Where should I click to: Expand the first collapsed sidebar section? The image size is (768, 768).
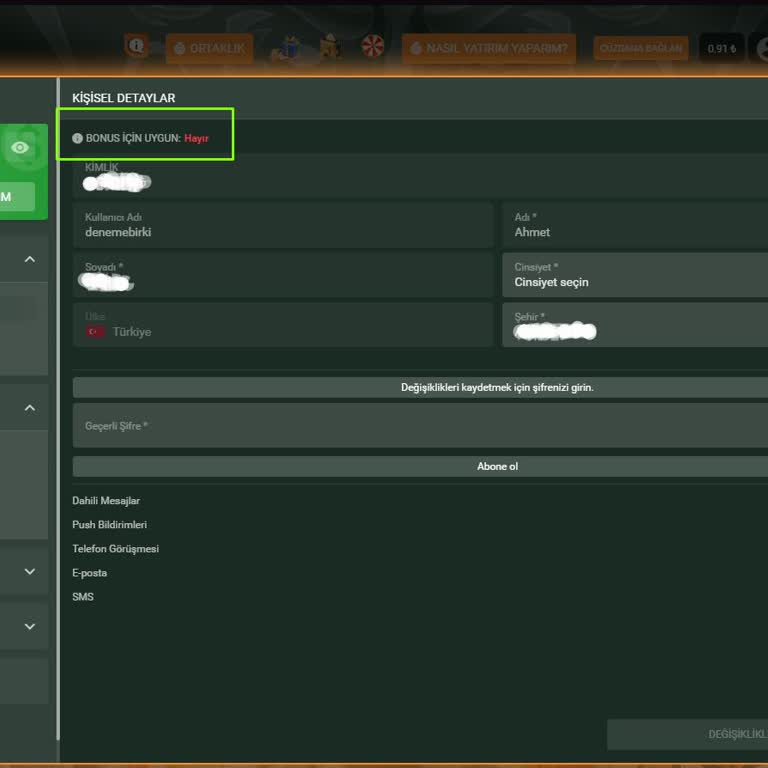pyautogui.click(x=29, y=571)
